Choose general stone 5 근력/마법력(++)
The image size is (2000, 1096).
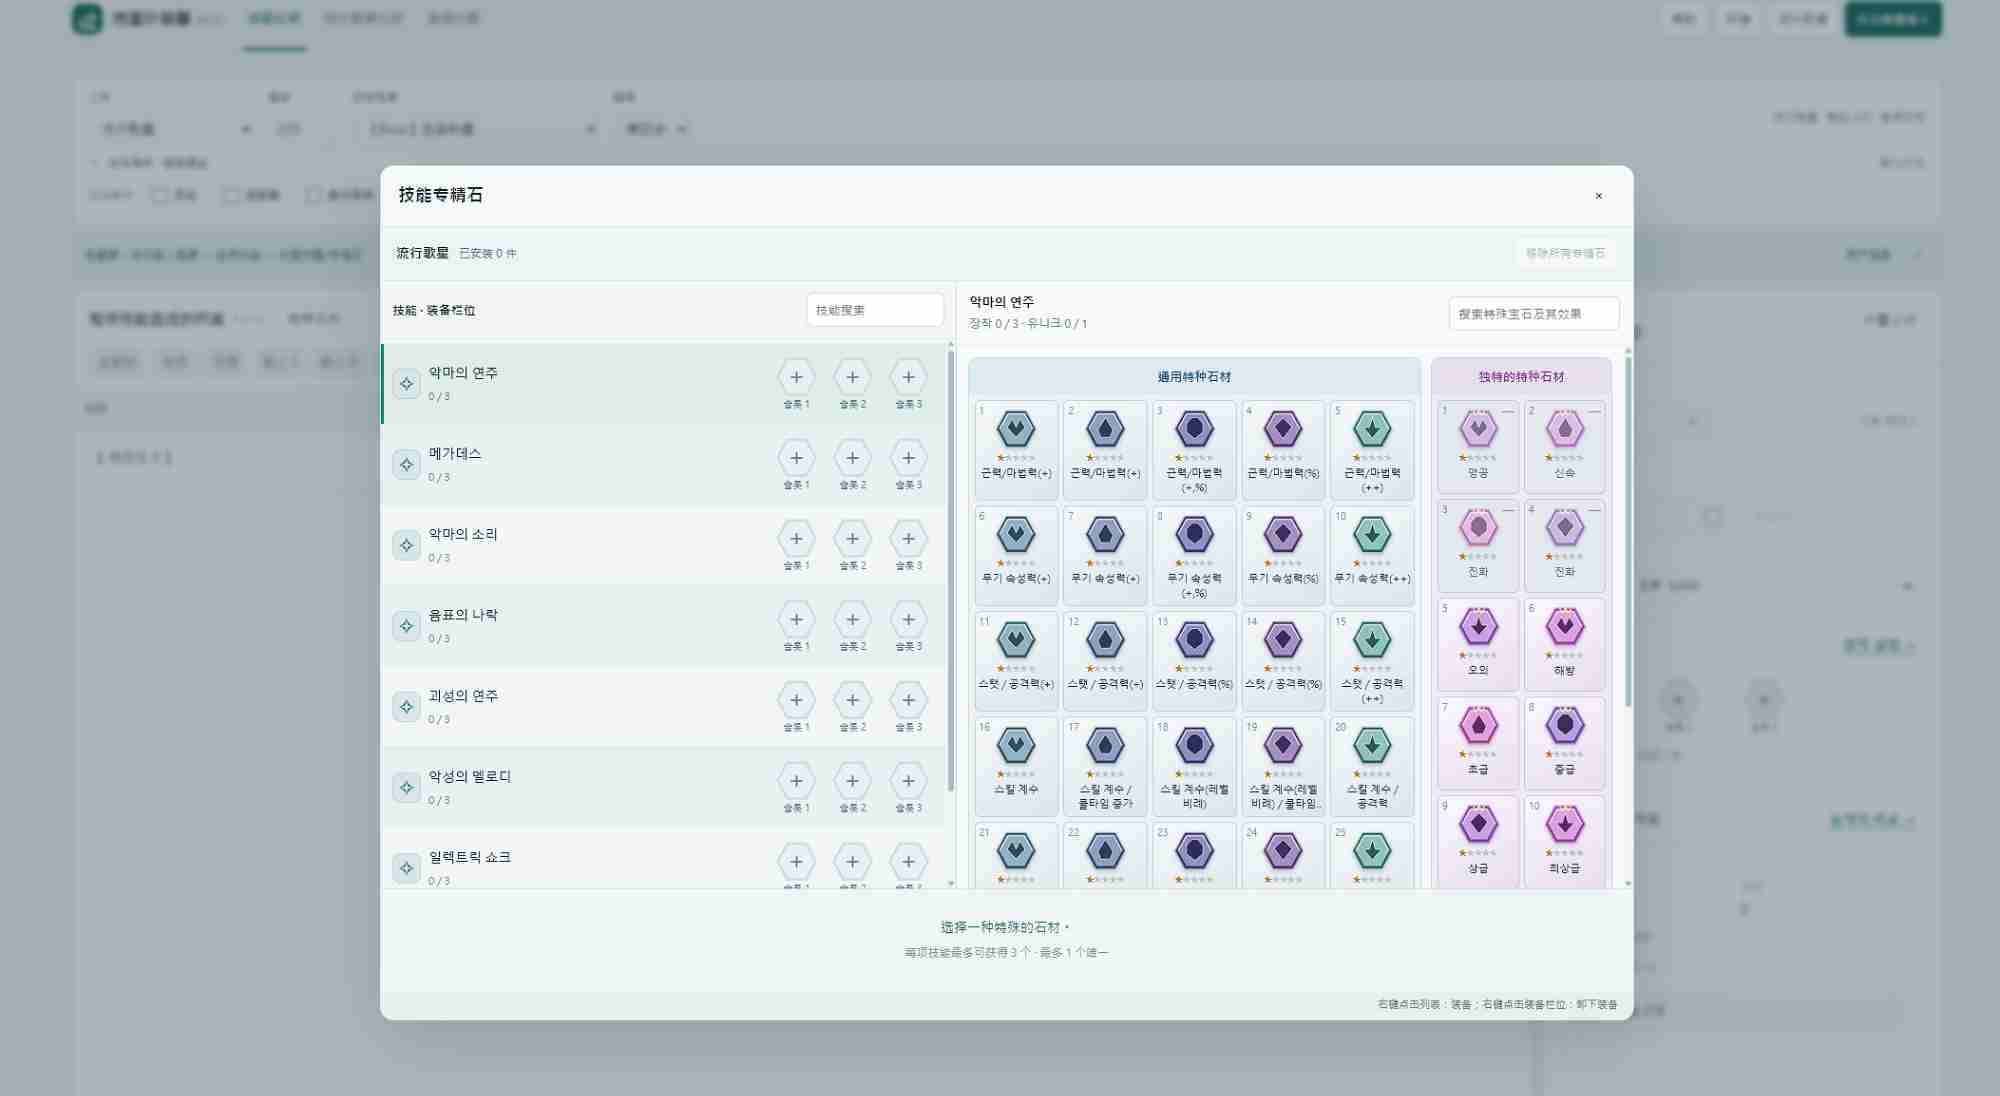coord(1372,450)
